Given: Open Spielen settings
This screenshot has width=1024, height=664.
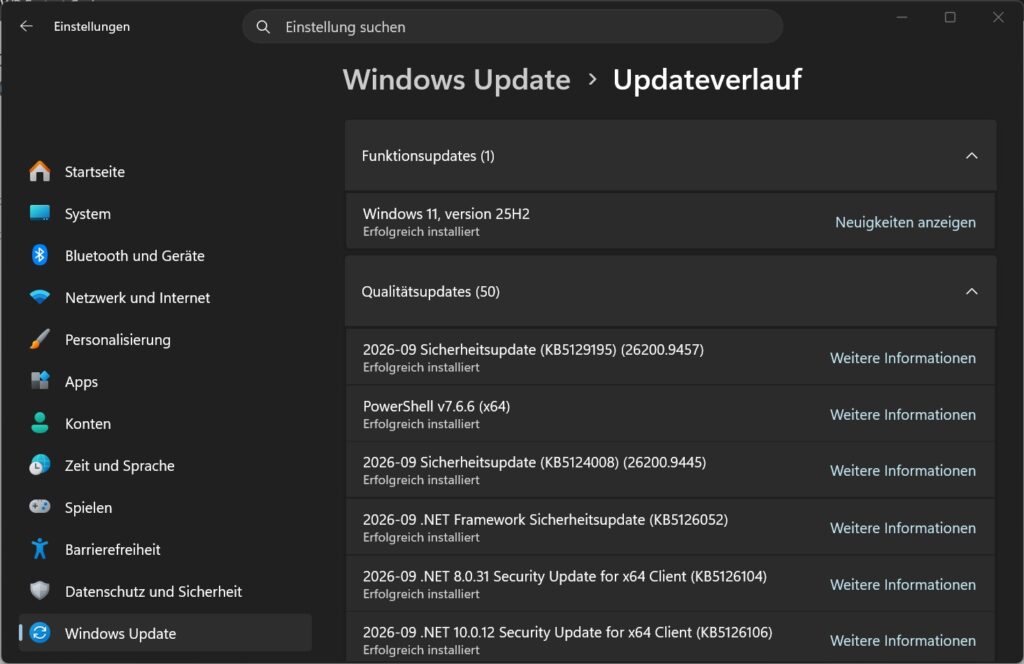Looking at the screenshot, I should click(x=165, y=507).
